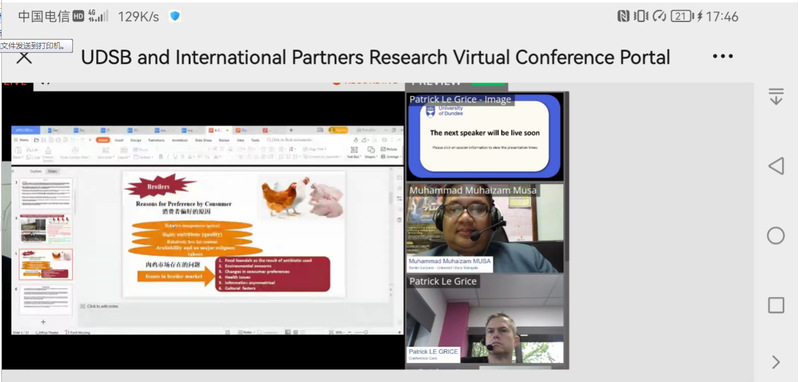Expand the right-pointing chevron at bottom right
Viewport: 798px width, 382px height.
click(x=776, y=362)
